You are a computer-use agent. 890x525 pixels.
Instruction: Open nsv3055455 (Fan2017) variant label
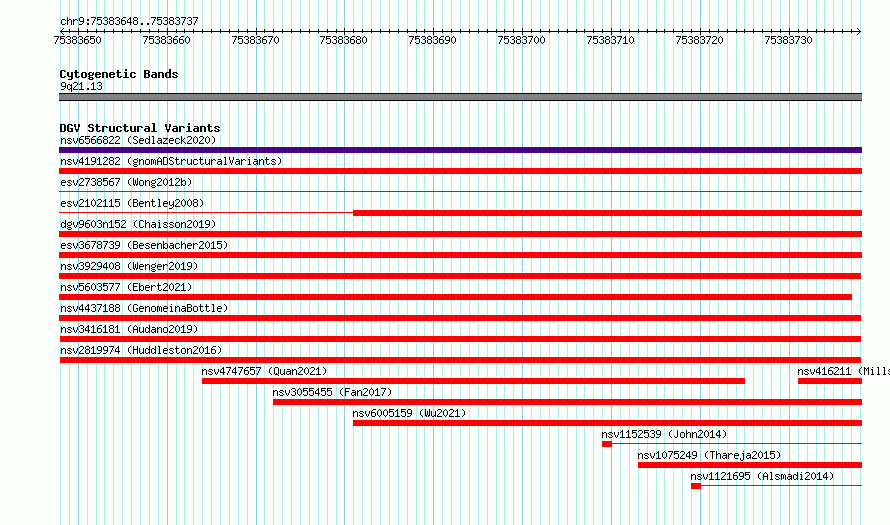pos(332,392)
